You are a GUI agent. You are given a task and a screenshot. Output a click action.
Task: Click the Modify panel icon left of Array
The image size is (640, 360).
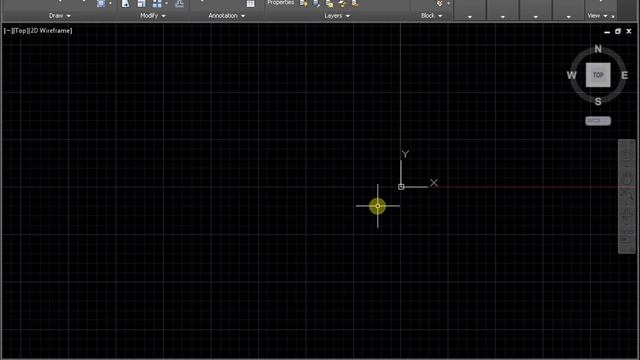point(141,4)
